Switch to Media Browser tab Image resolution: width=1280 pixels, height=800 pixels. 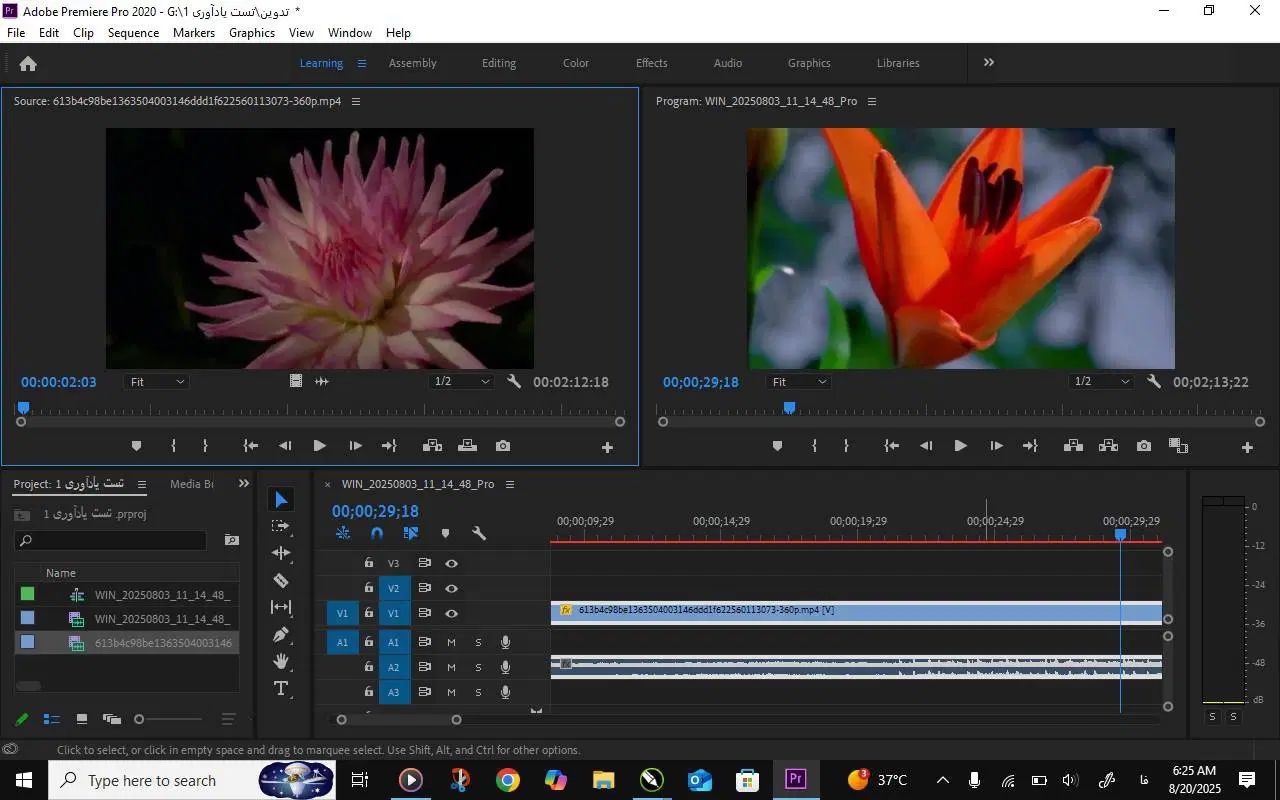[x=192, y=484]
